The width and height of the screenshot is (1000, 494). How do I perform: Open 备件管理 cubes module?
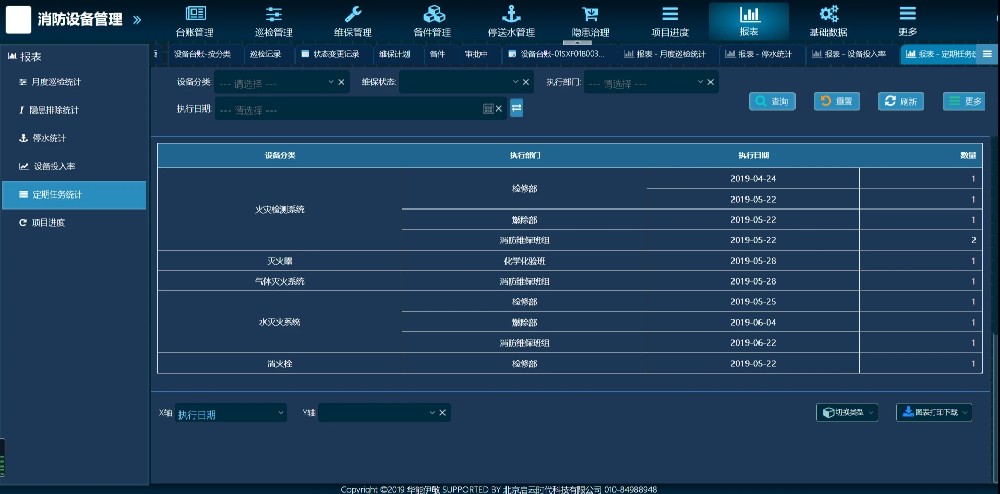coord(432,21)
